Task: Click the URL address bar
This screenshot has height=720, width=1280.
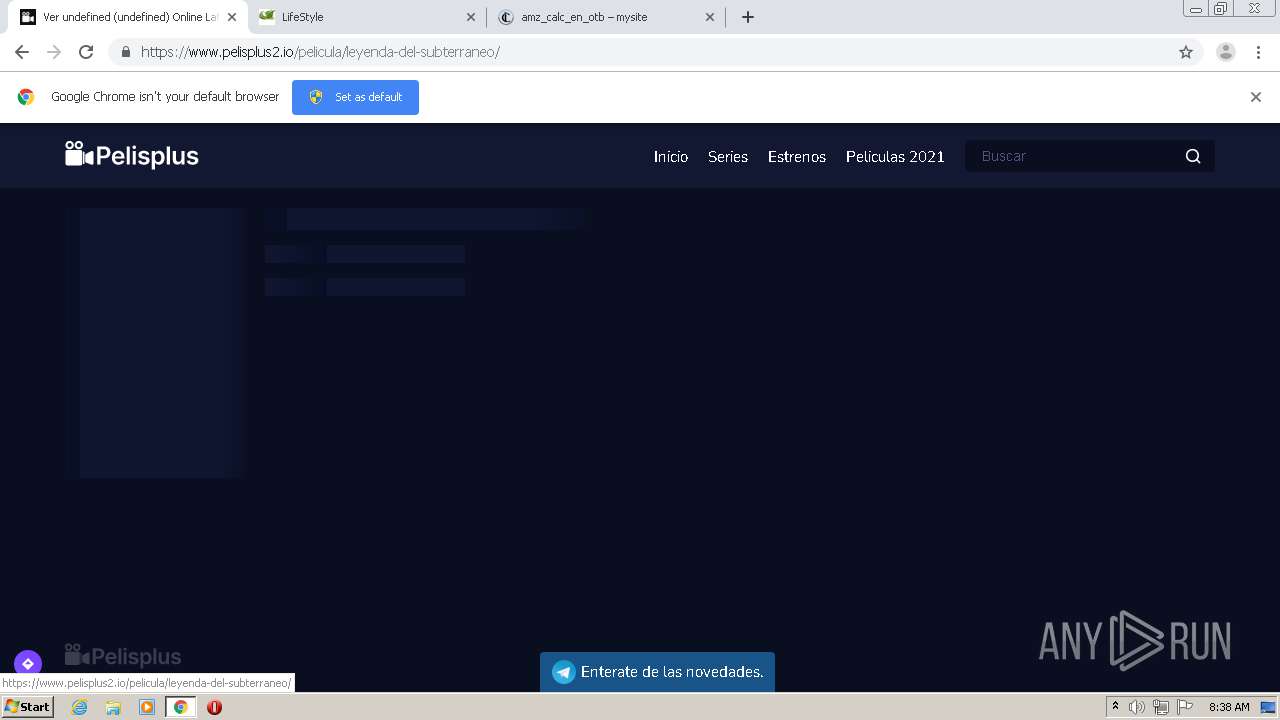Action: click(655, 52)
